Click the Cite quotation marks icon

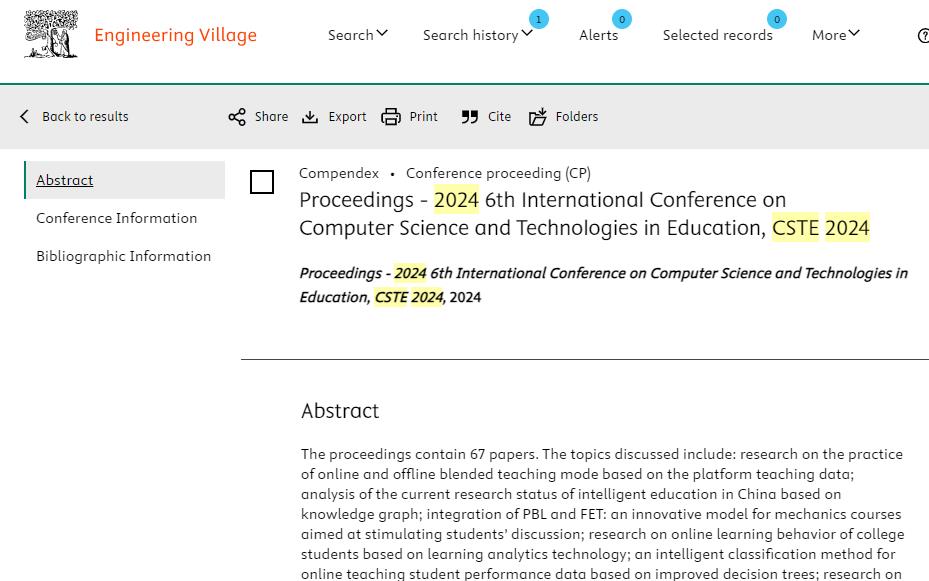pyautogui.click(x=469, y=117)
